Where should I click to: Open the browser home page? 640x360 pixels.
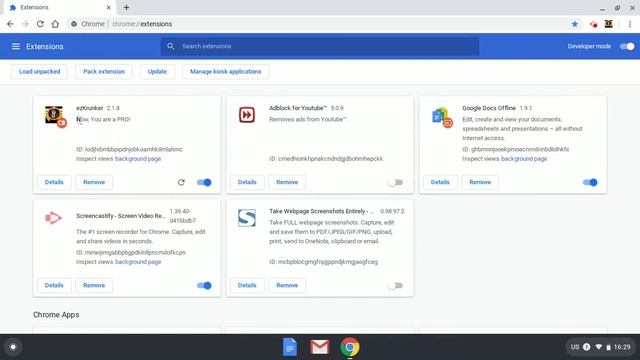click(x=55, y=24)
